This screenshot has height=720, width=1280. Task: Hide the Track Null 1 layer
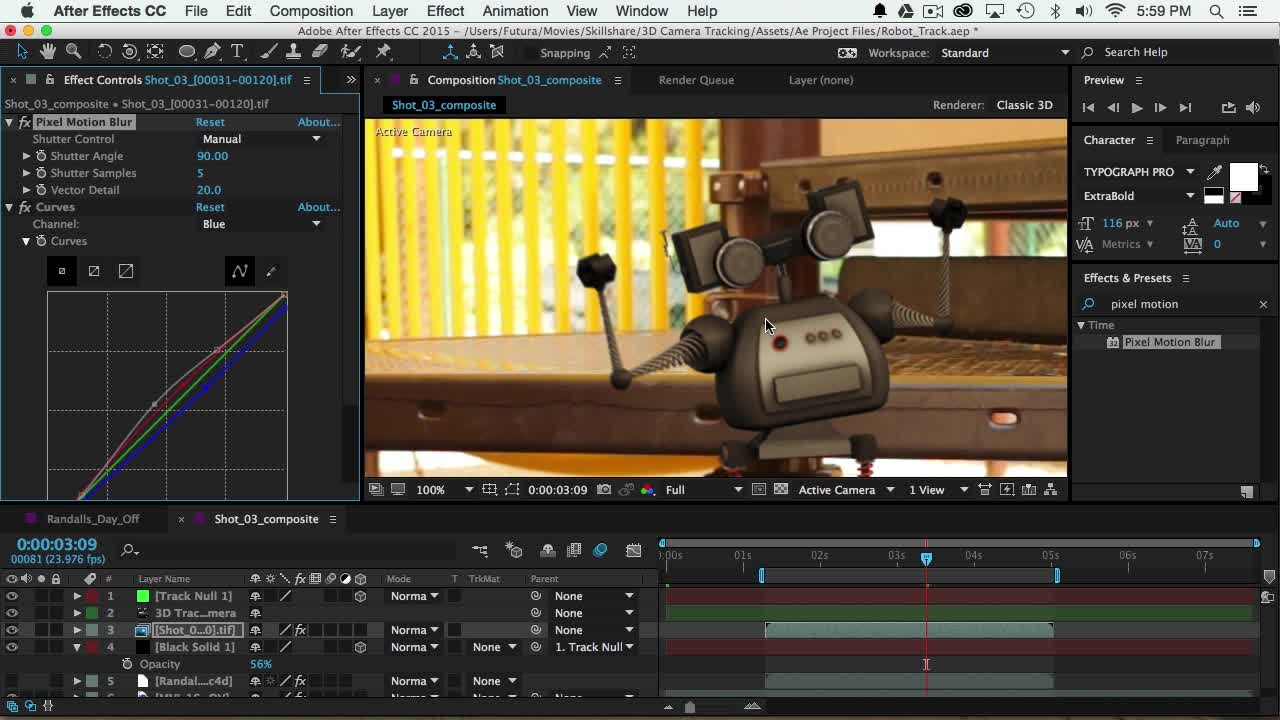click(11, 596)
